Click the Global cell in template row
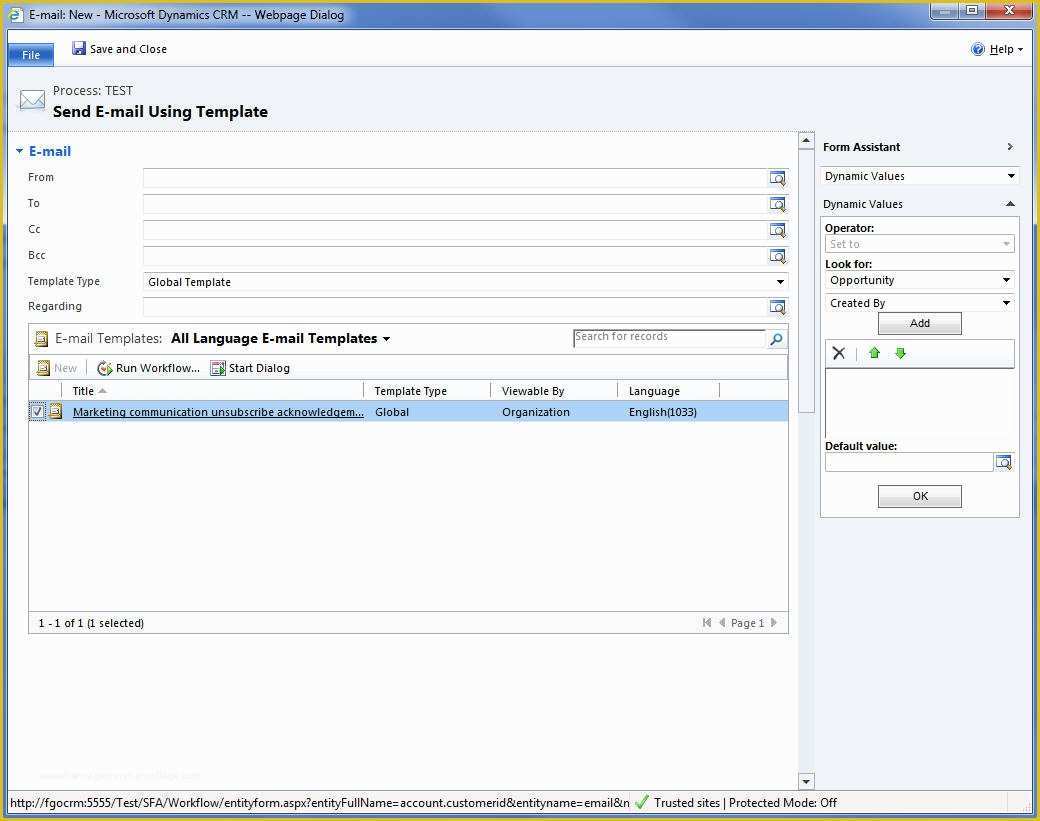 click(x=392, y=412)
